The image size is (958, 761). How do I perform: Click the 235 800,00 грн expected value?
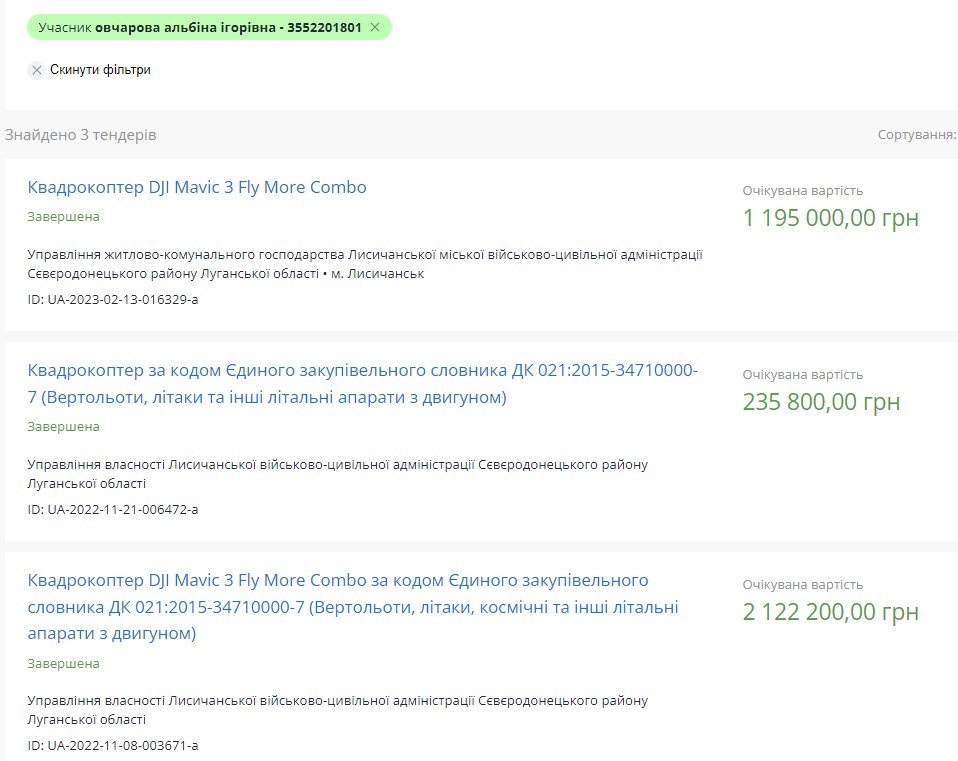[821, 402]
